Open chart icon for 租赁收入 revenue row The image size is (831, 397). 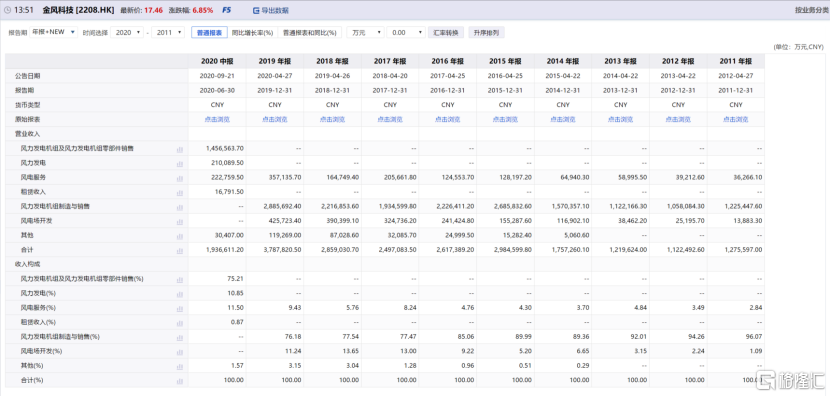click(x=180, y=192)
